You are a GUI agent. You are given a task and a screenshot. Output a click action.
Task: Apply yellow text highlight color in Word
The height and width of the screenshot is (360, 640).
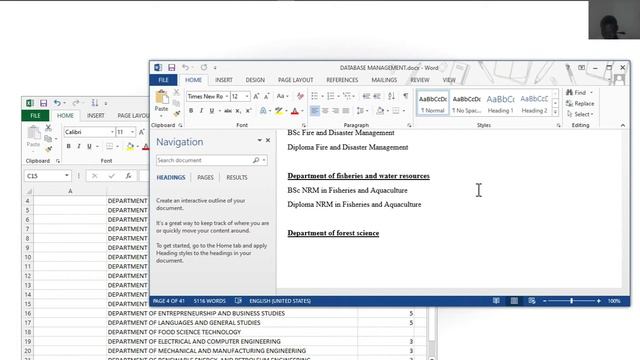279,111
